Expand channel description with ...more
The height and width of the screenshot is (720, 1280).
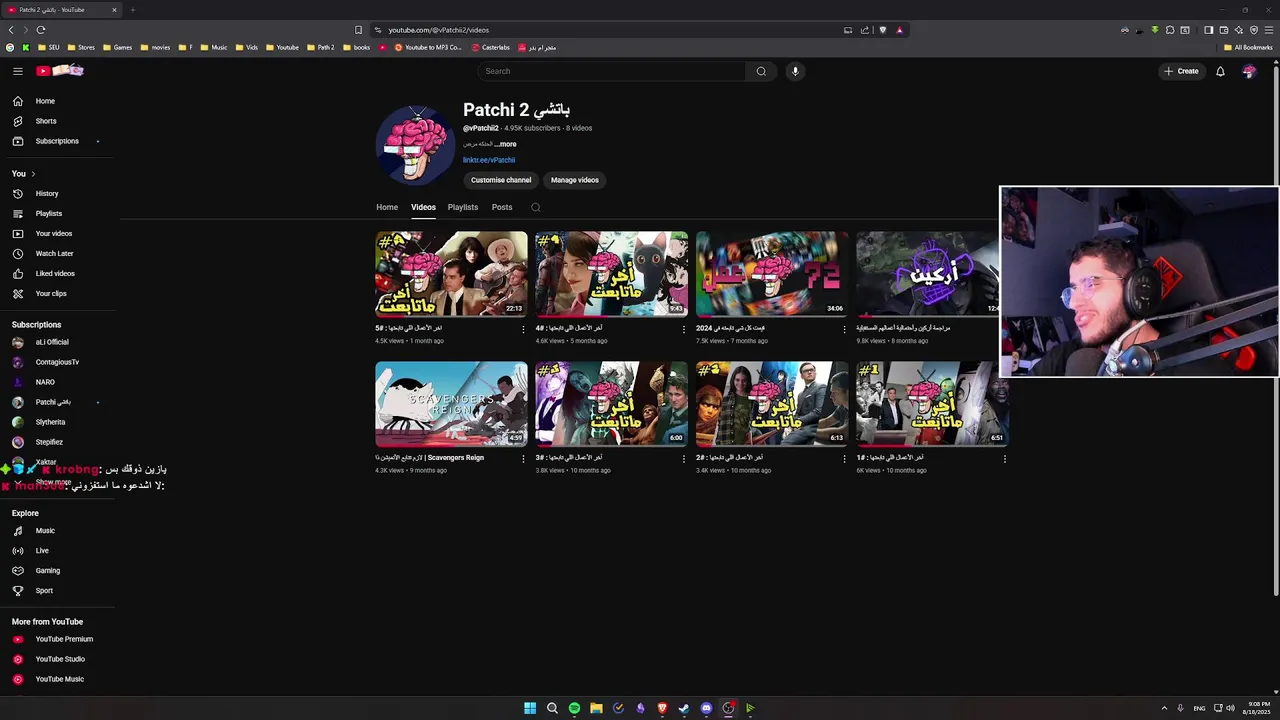[x=506, y=144]
